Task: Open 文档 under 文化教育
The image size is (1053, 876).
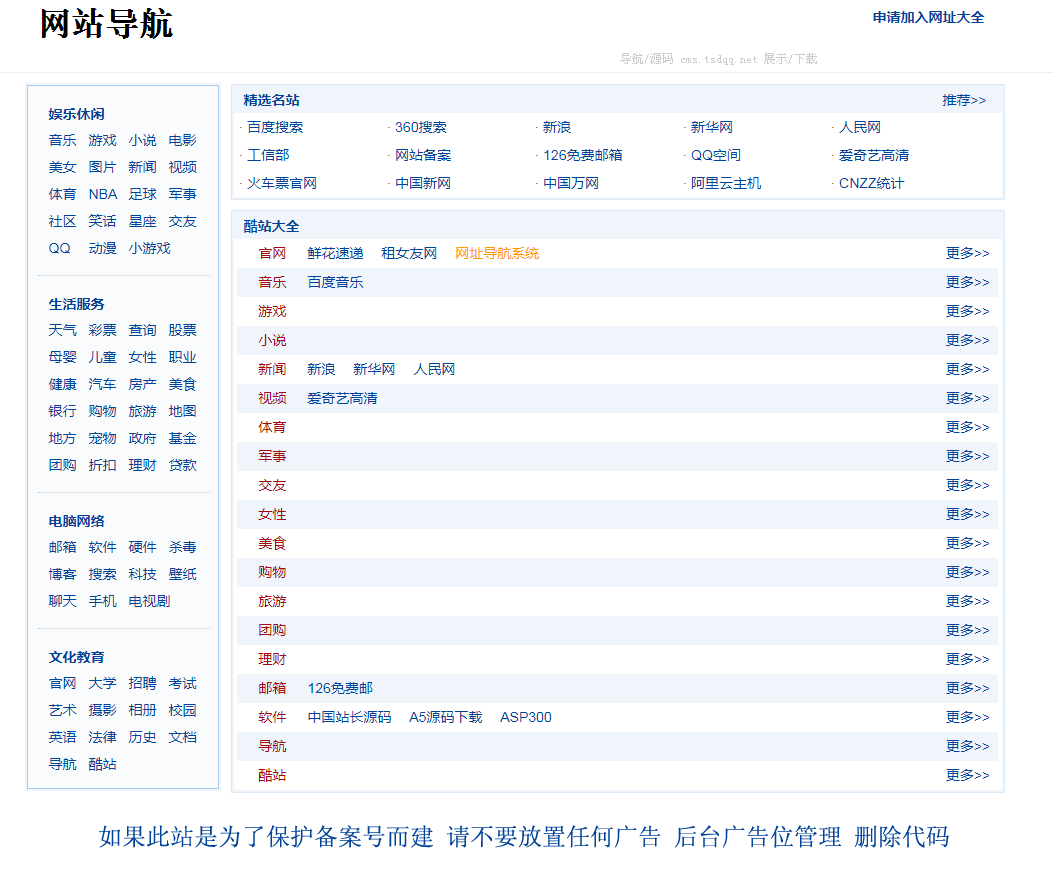Action: point(183,737)
